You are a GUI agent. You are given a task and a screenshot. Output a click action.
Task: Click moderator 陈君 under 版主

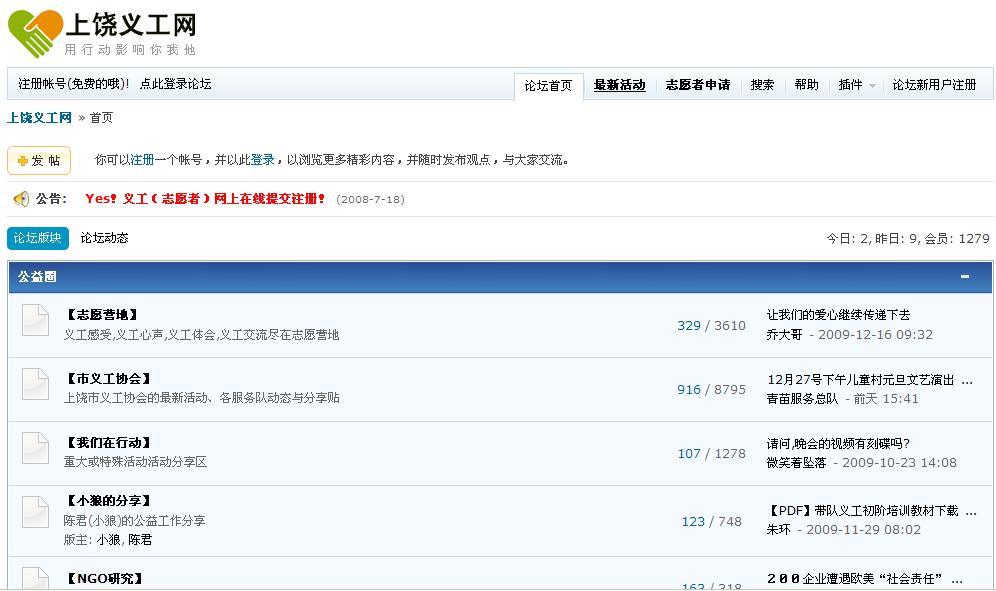point(140,540)
